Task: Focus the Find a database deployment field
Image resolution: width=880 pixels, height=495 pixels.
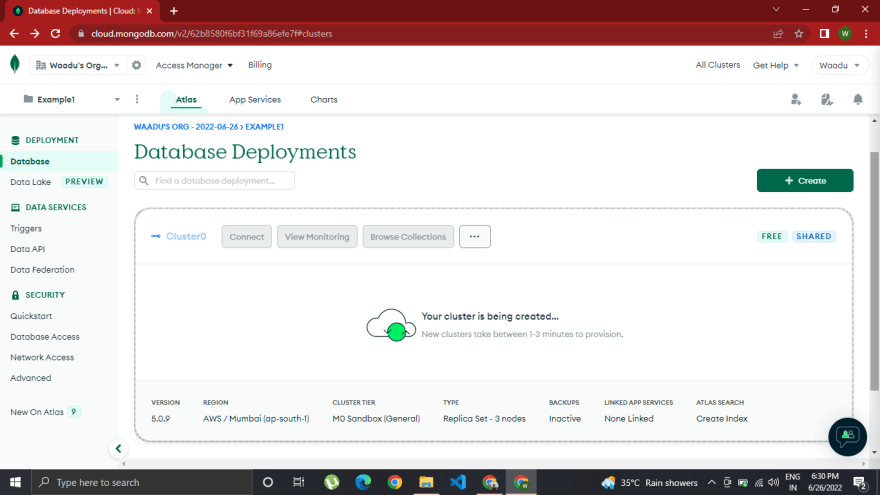Action: pyautogui.click(x=214, y=181)
